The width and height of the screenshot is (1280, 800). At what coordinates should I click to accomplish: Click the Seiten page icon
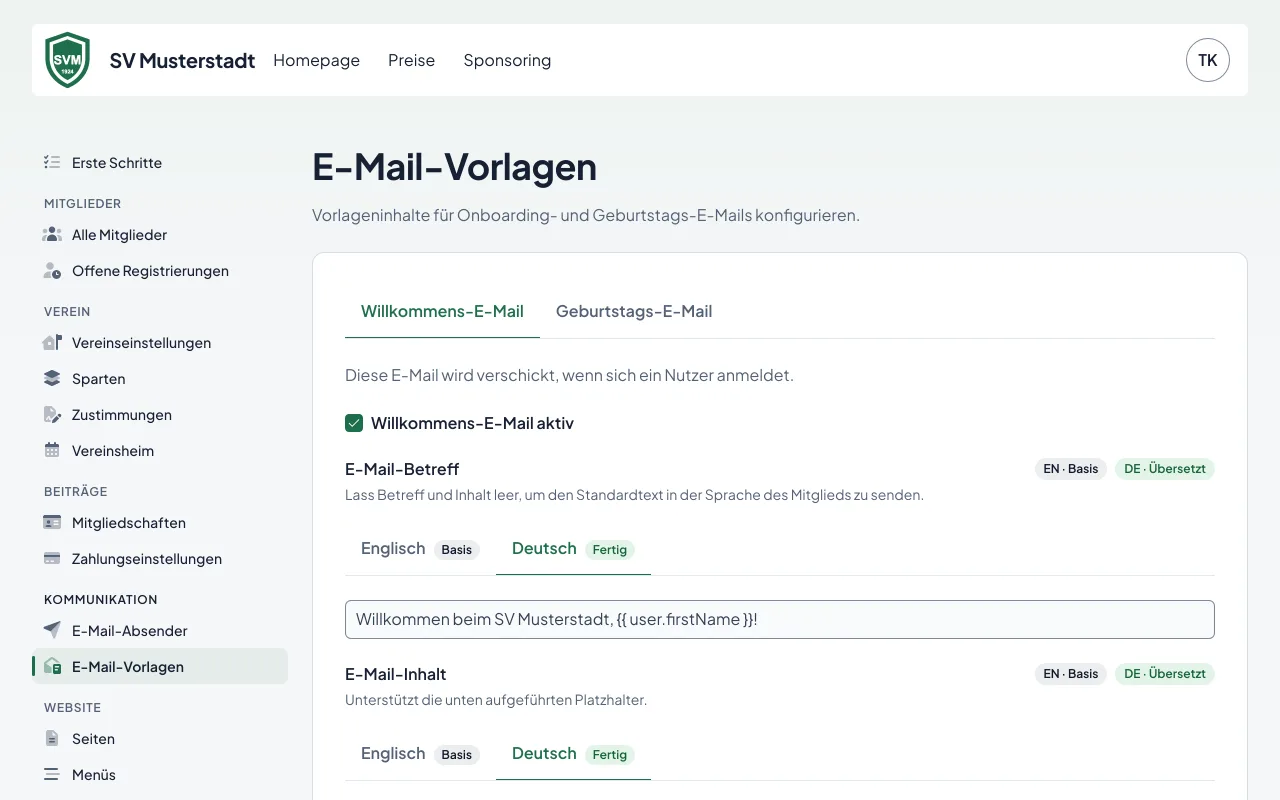52,738
